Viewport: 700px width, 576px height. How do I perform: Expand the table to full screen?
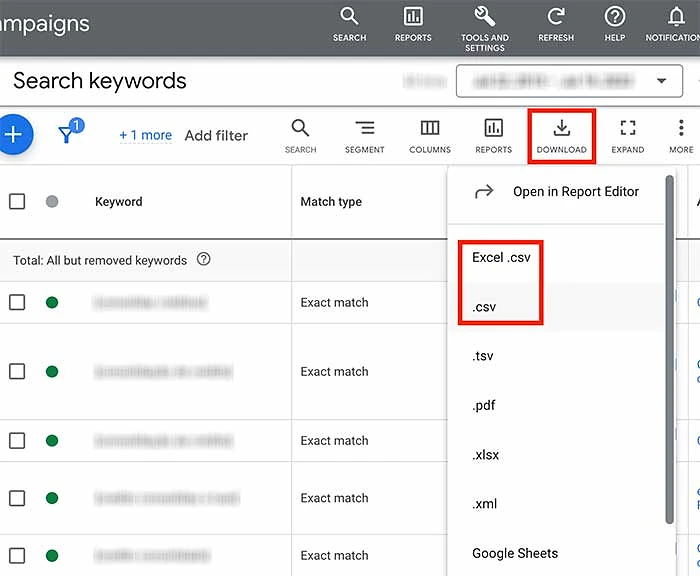coord(628,136)
